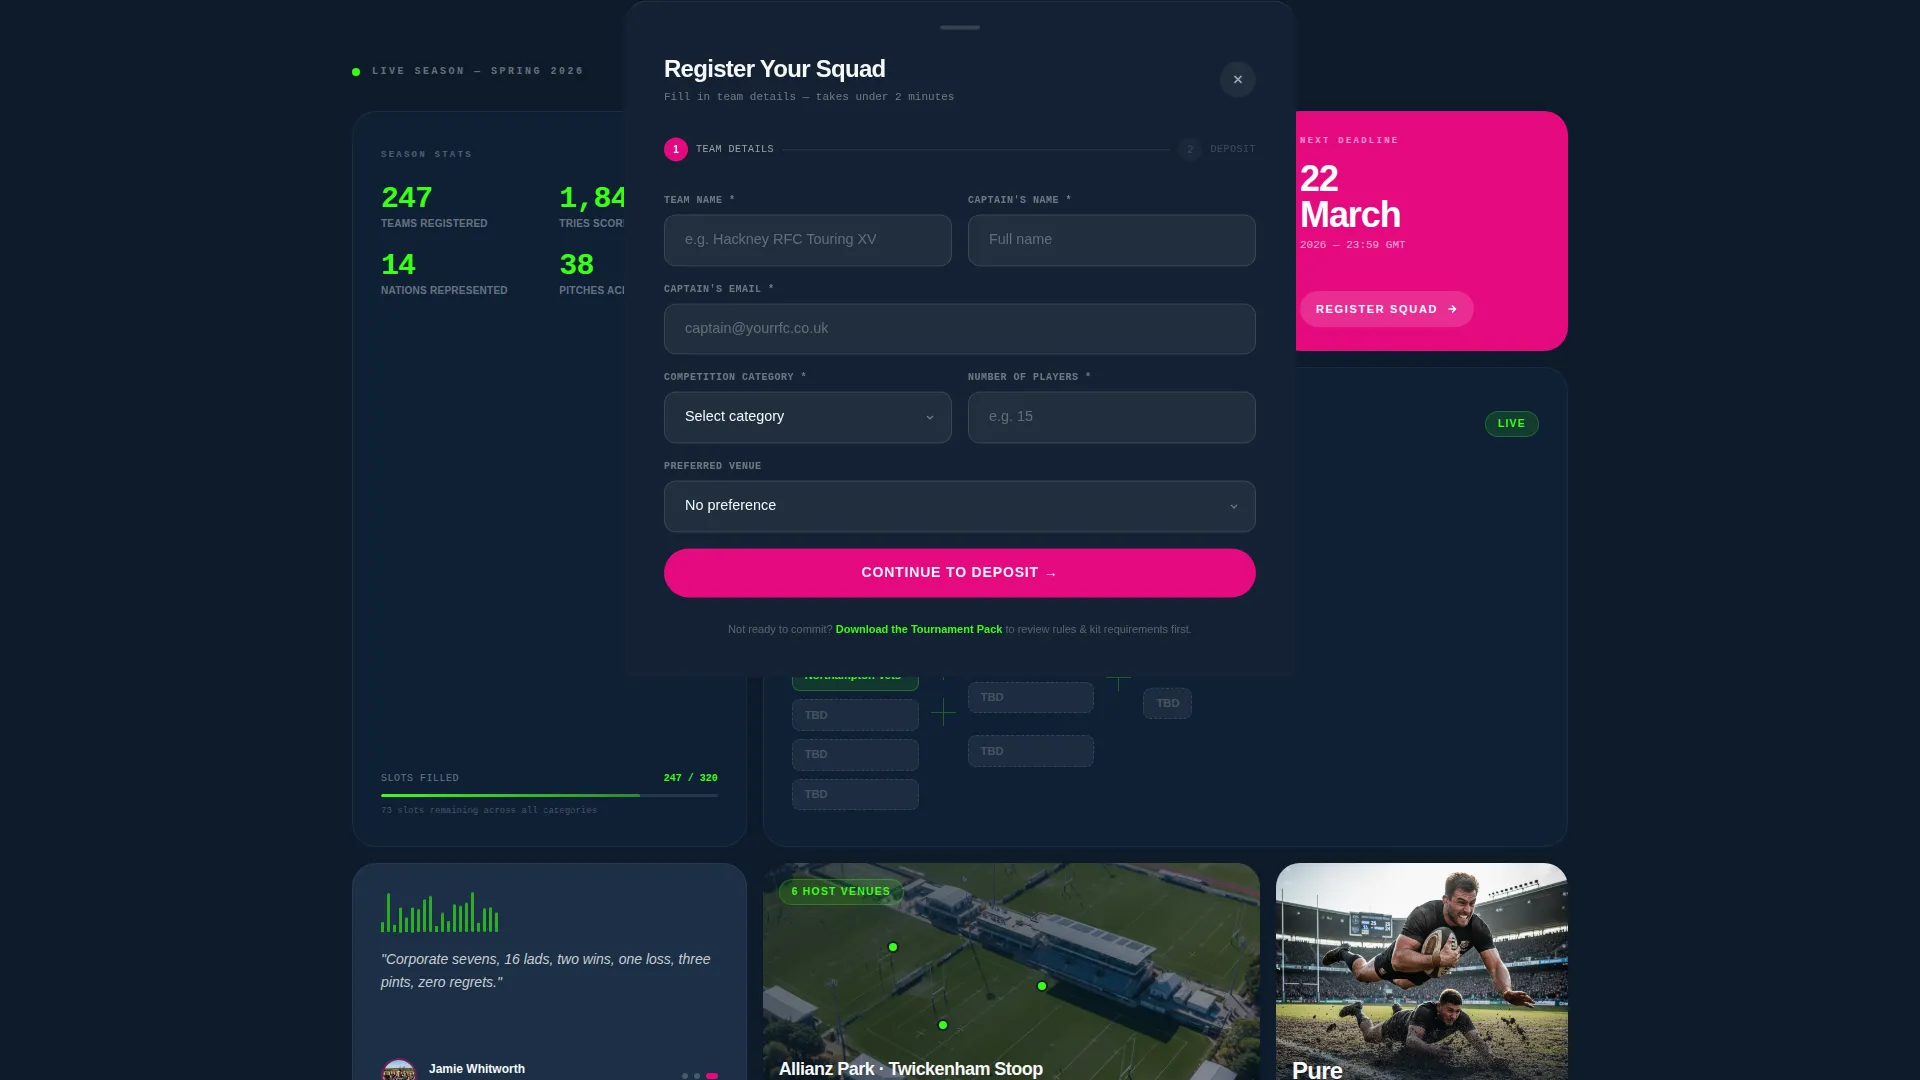Open the Preferred Venue dropdown

pyautogui.click(x=959, y=506)
